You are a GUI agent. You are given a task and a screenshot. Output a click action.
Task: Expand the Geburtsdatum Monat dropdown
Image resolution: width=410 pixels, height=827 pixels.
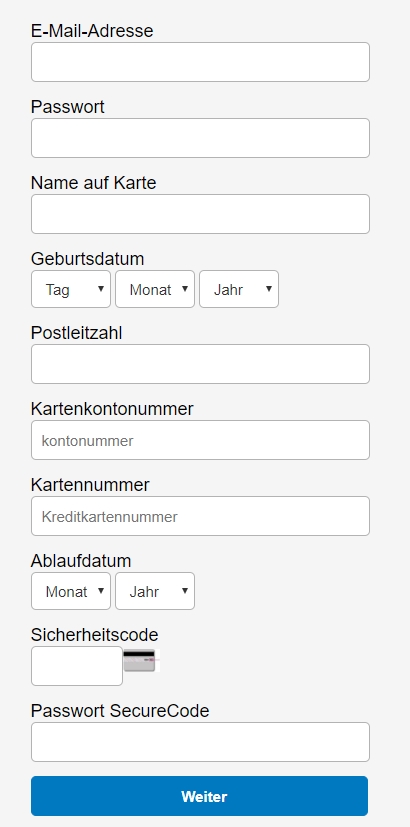tap(155, 289)
